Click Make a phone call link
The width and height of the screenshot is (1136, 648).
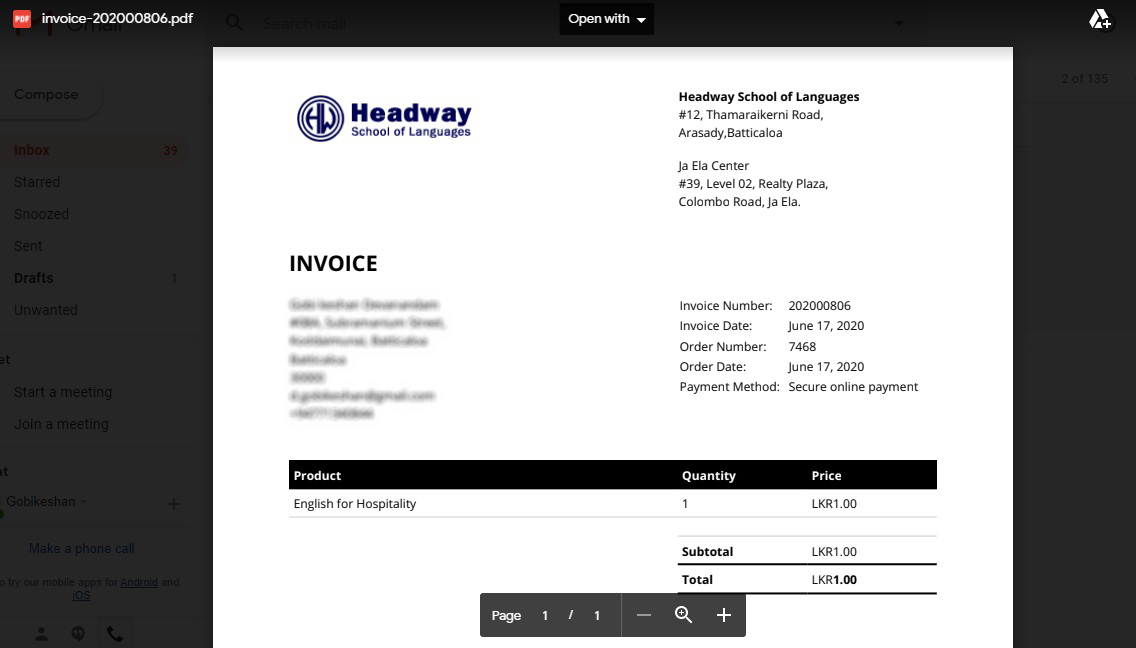point(81,549)
